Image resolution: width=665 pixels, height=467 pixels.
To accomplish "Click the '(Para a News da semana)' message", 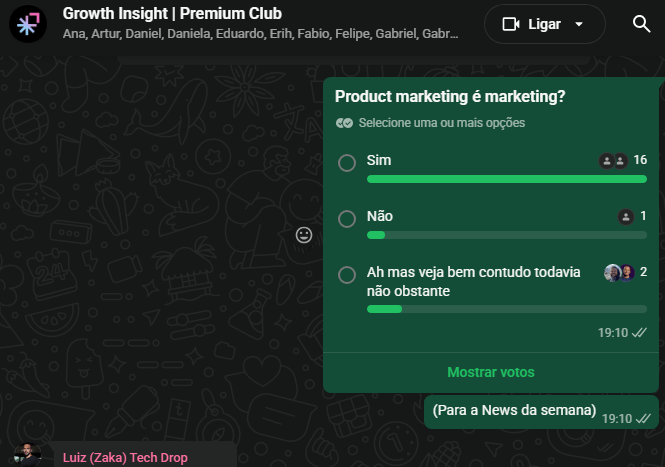I will coord(514,410).
